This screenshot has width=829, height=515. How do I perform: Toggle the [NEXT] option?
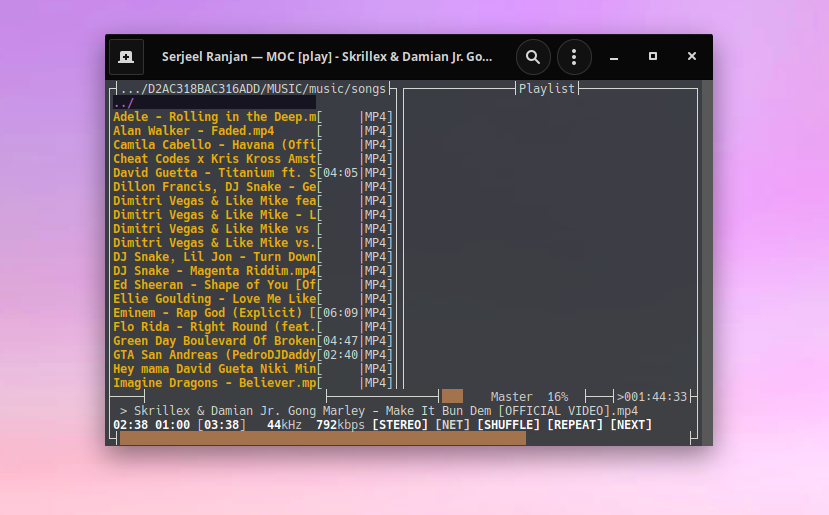coord(631,425)
